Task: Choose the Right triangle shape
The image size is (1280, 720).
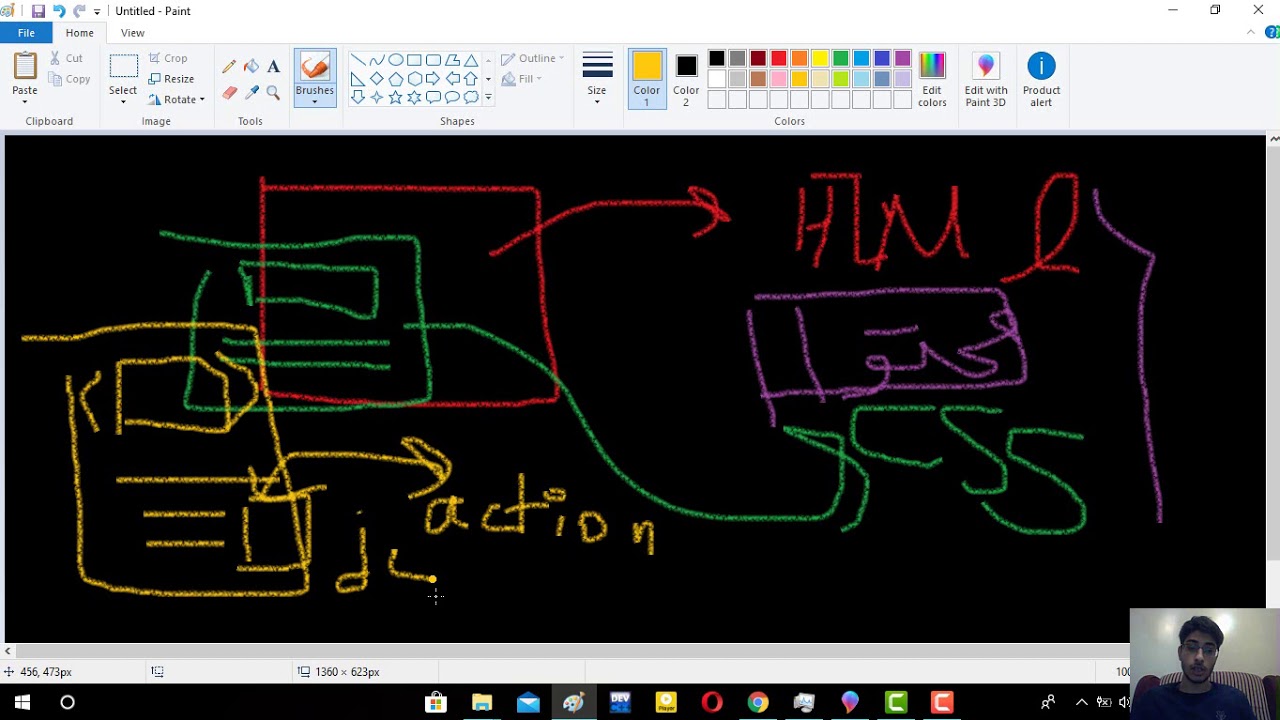Action: coord(357,79)
